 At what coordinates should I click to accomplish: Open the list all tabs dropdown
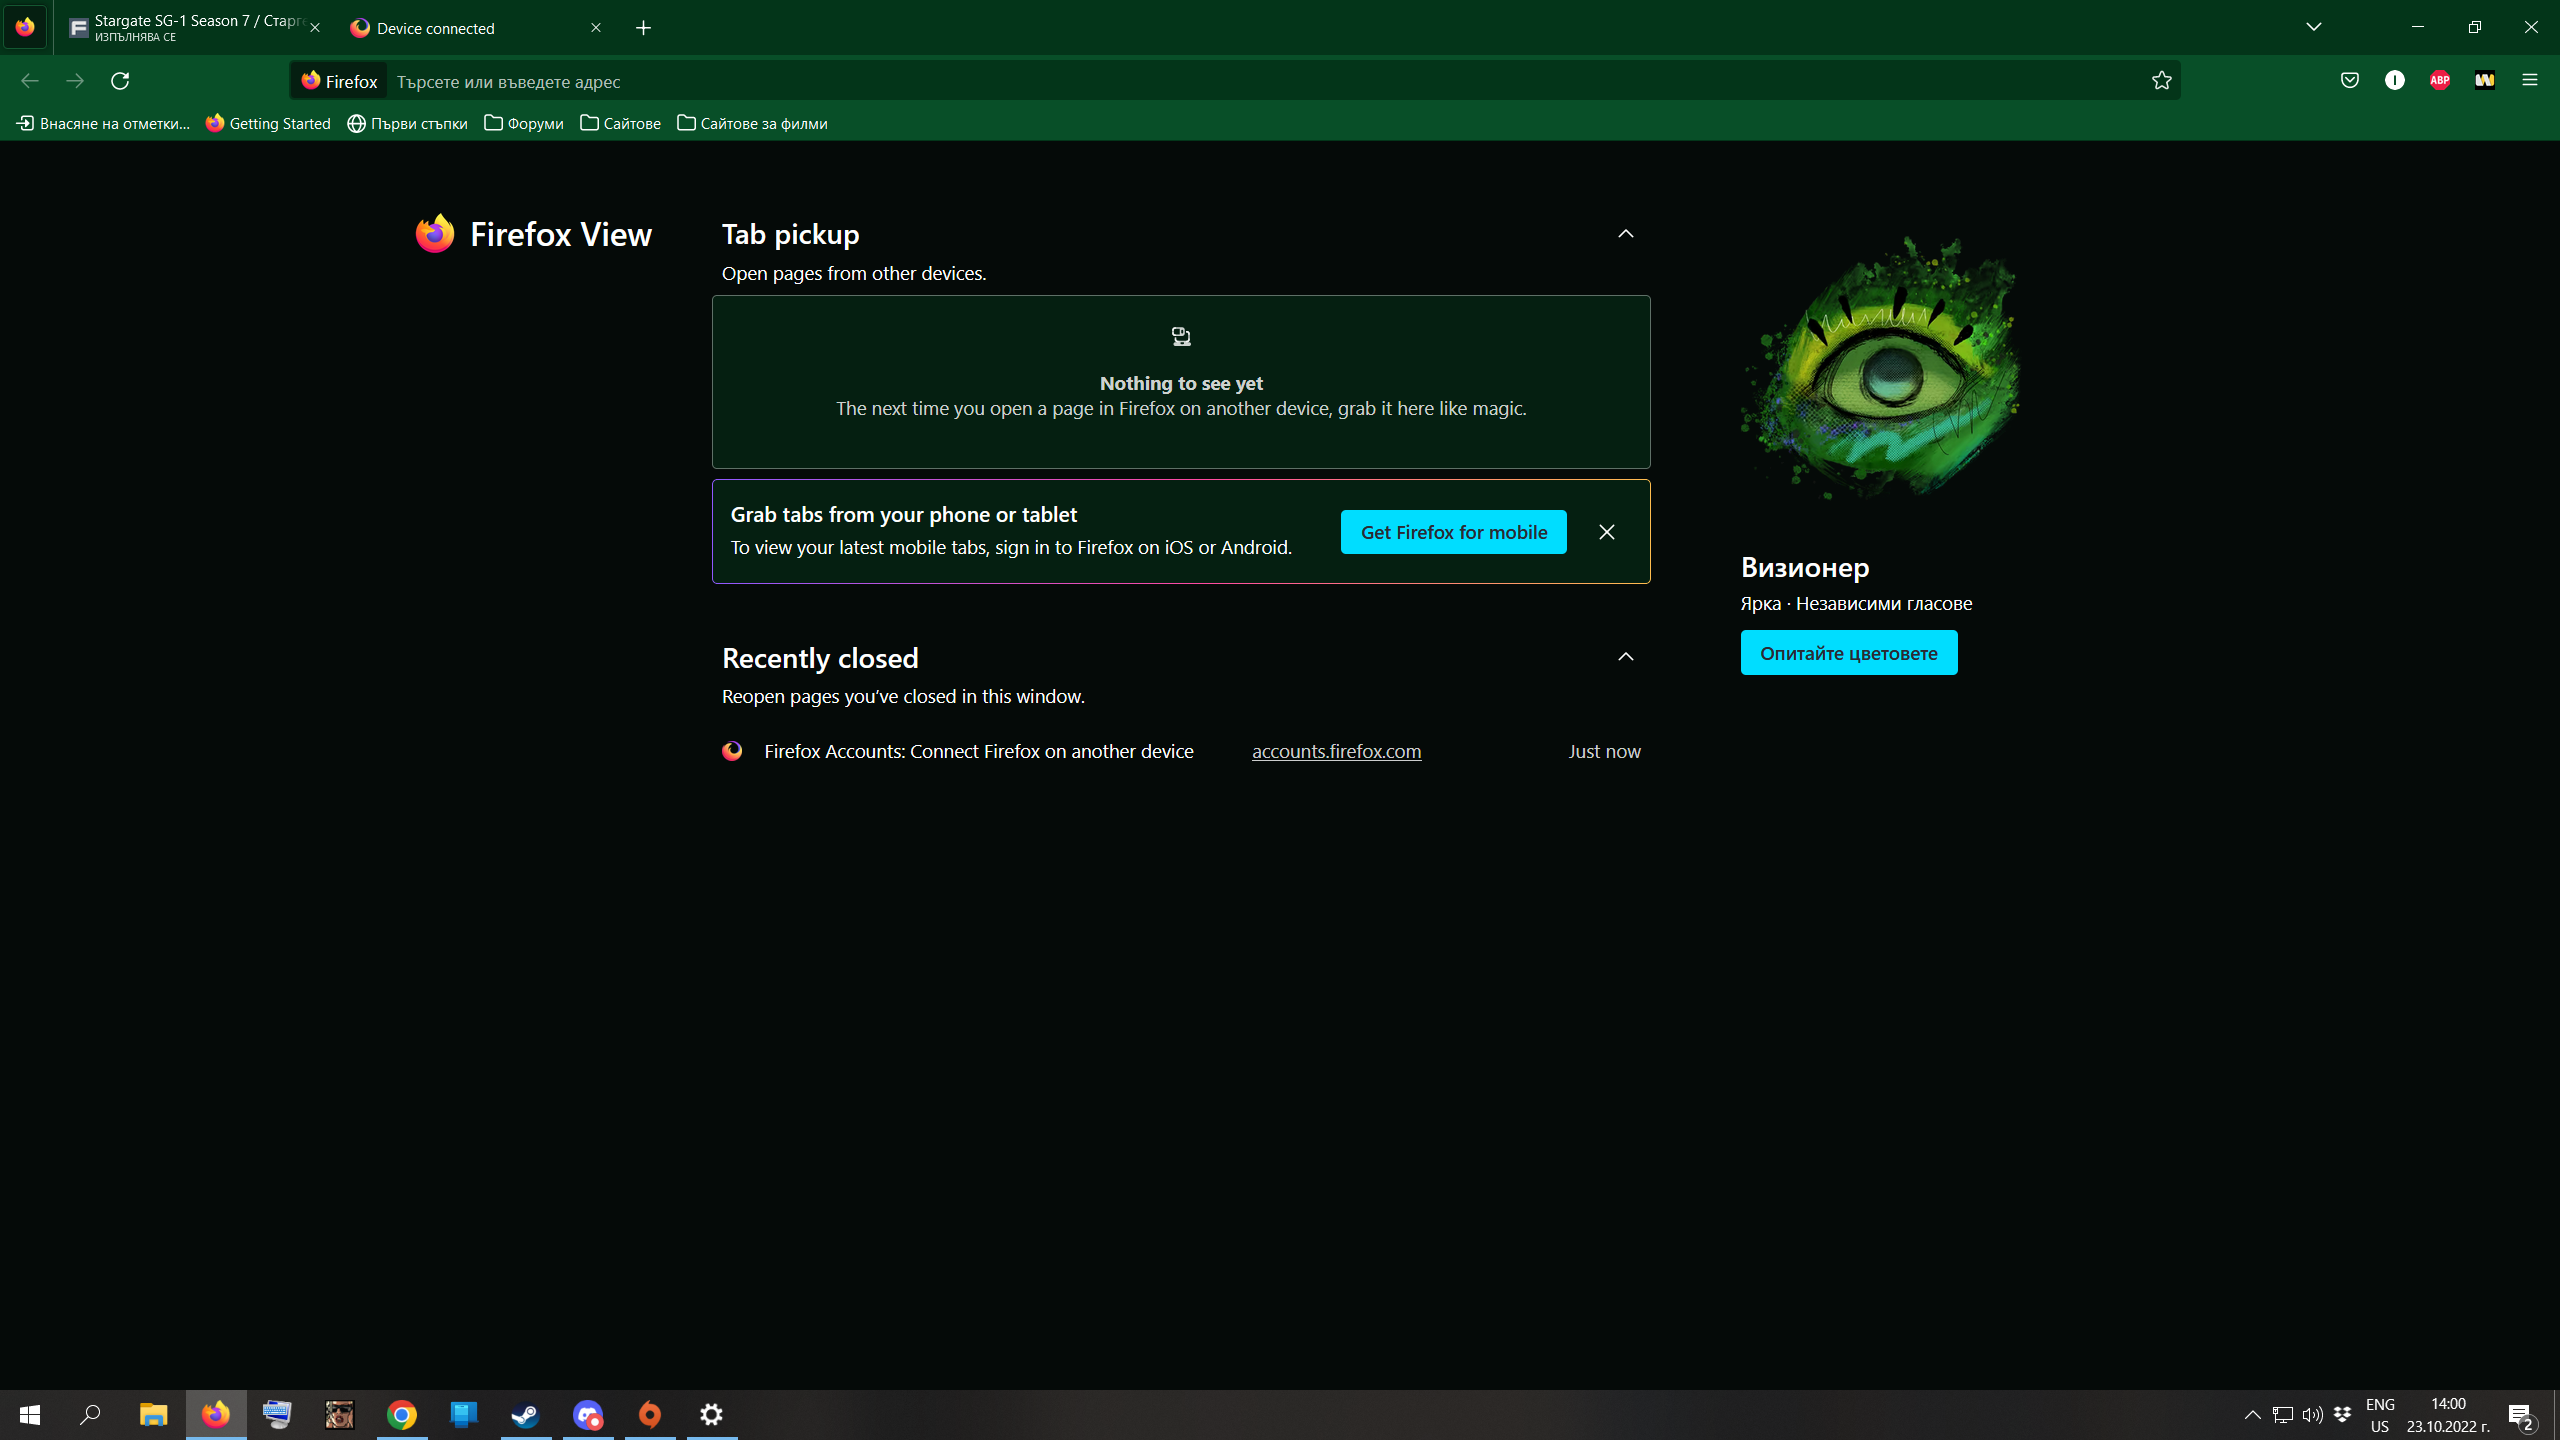(x=2313, y=27)
